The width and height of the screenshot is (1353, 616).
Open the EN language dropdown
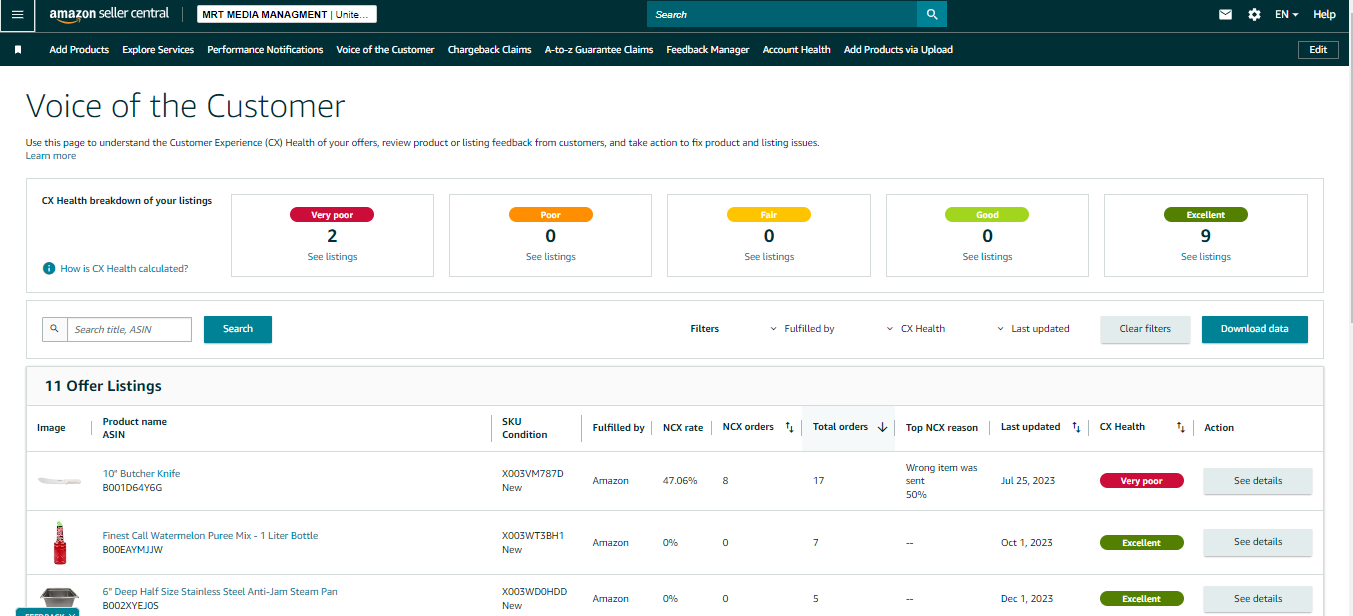coord(1286,15)
